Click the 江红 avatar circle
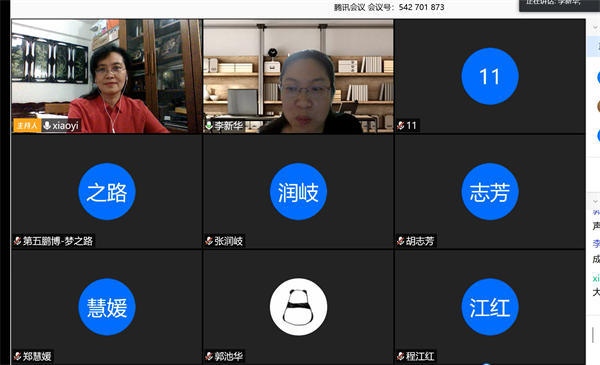Viewport: 600px width, 365px height. [490, 307]
